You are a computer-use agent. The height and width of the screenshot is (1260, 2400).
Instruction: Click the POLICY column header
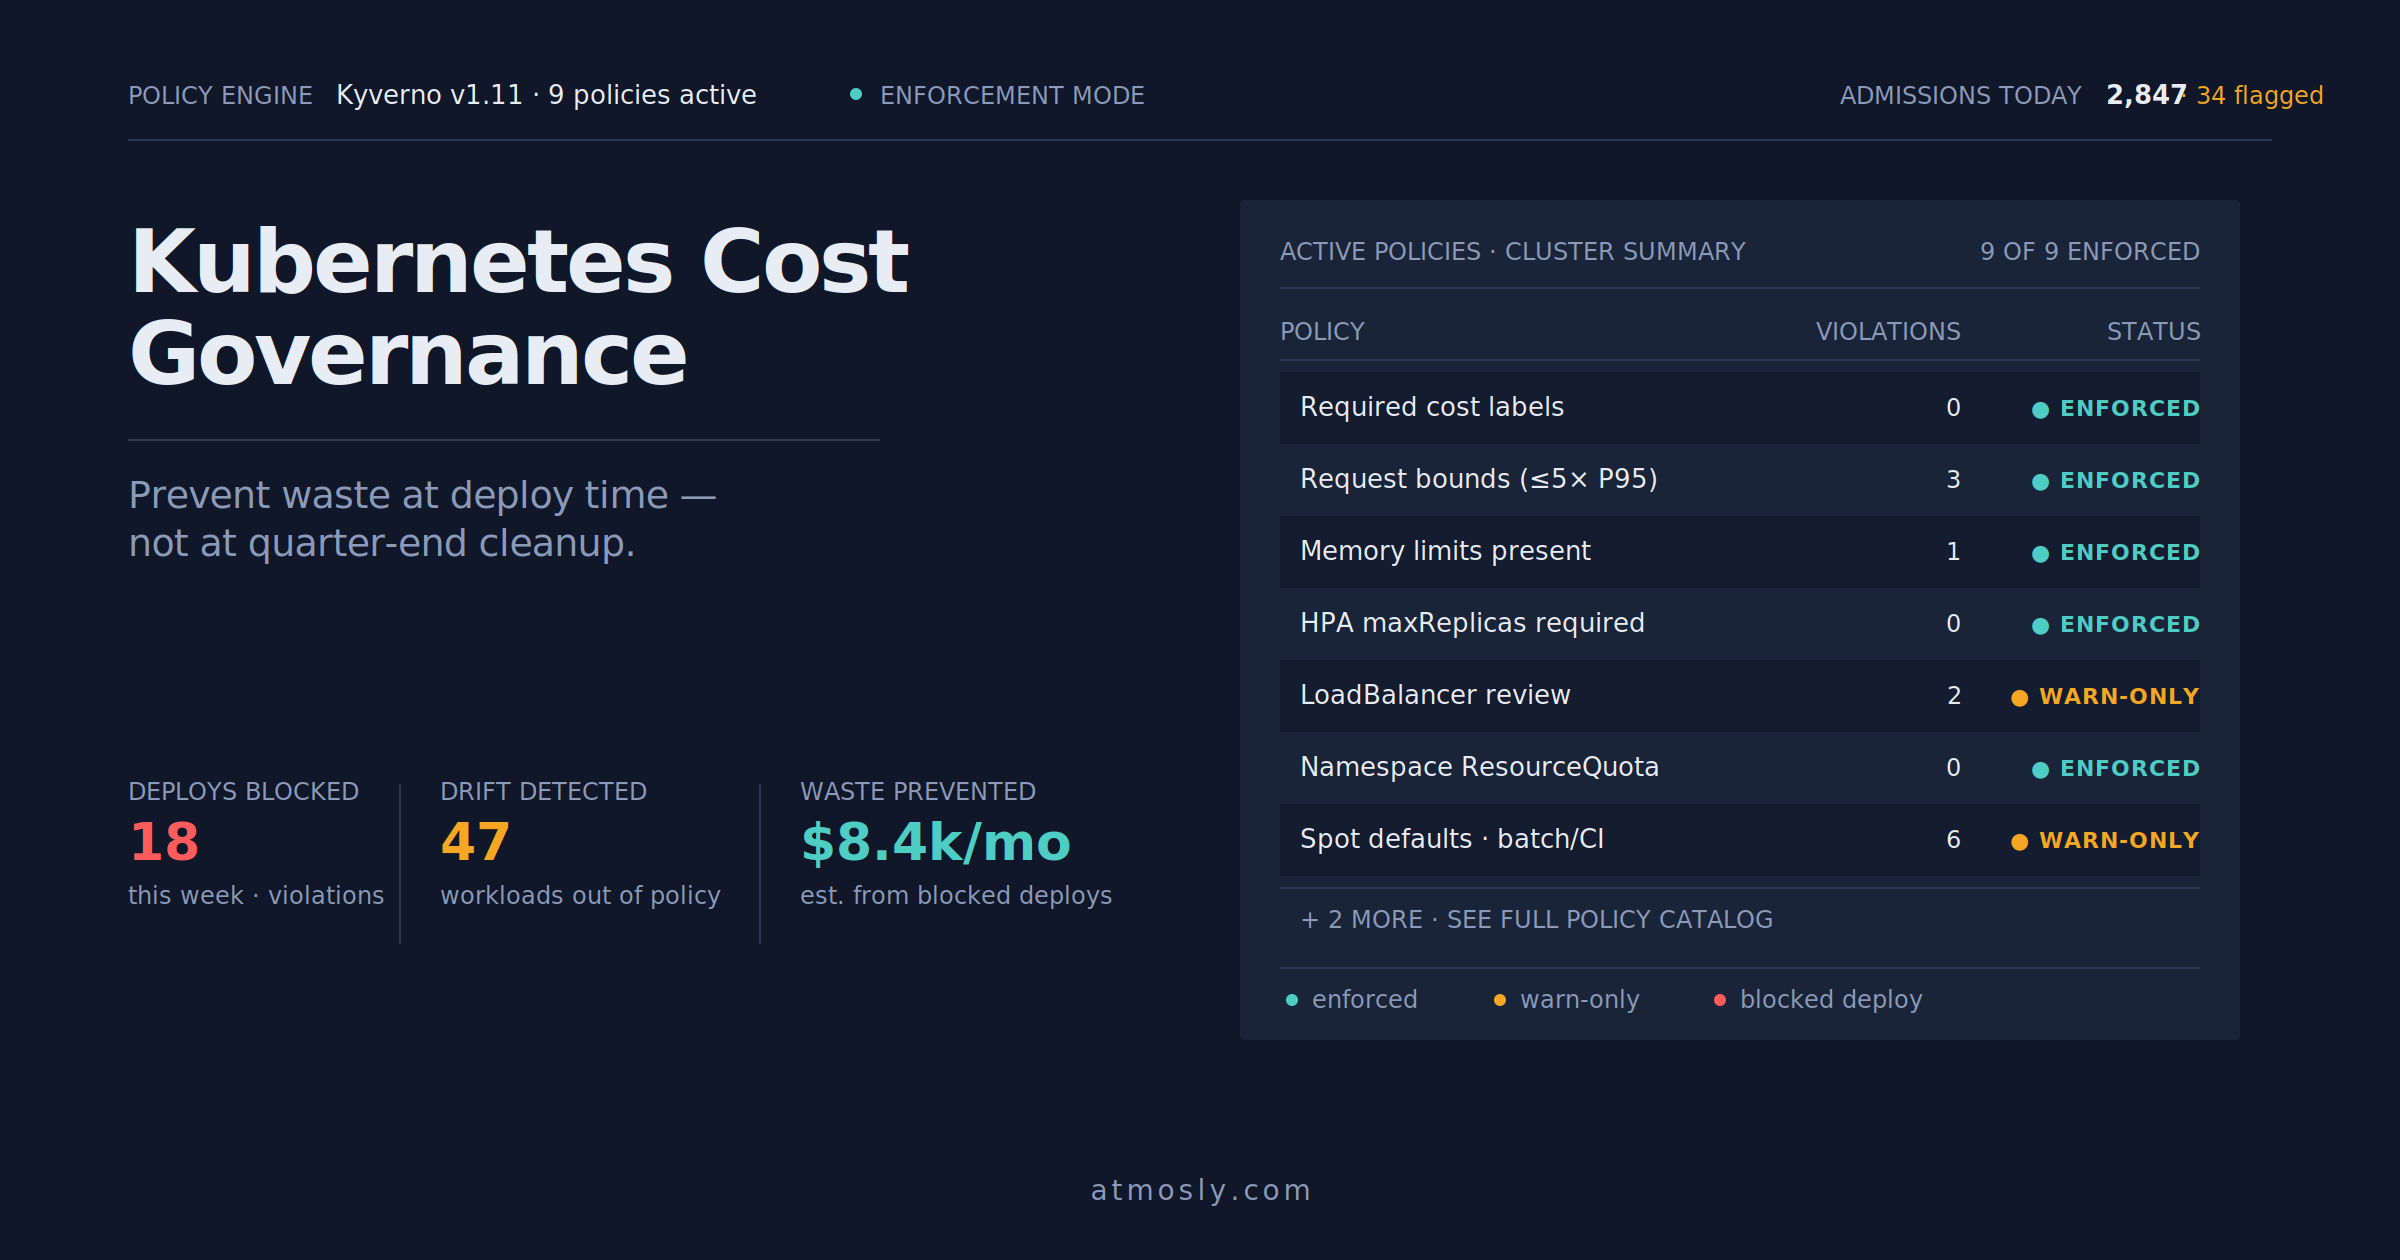click(1322, 332)
